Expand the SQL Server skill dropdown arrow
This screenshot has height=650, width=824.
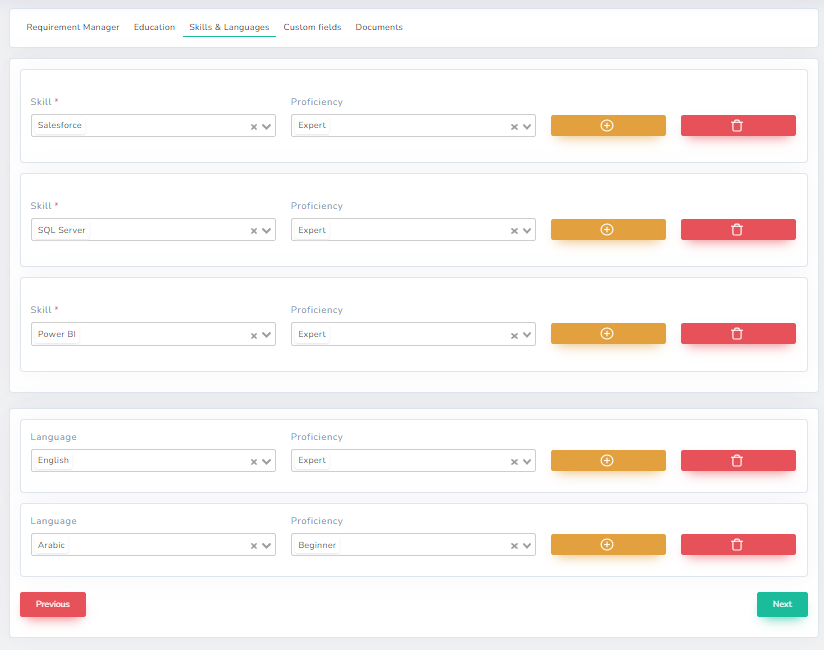click(x=267, y=231)
